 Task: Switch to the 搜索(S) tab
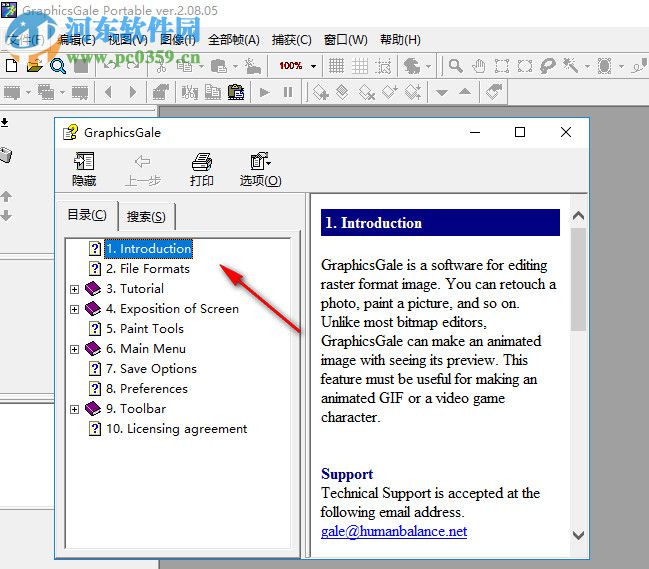(x=146, y=216)
